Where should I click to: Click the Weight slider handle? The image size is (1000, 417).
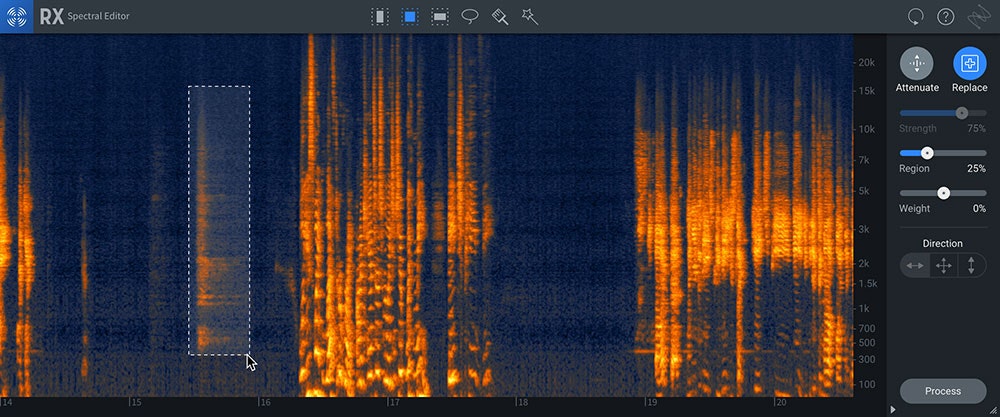[x=943, y=193]
